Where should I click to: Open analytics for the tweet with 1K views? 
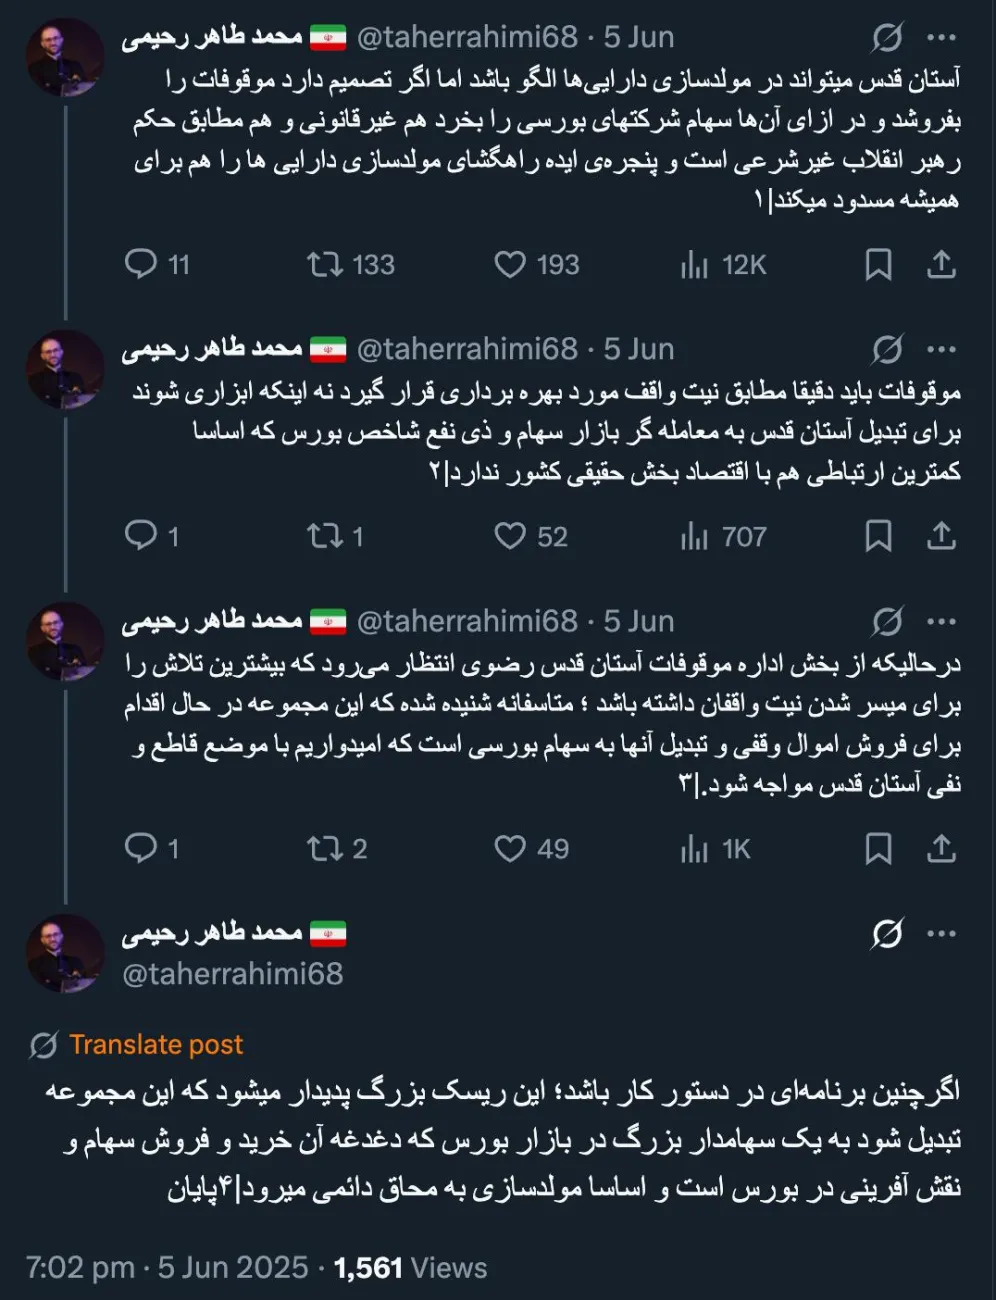694,849
